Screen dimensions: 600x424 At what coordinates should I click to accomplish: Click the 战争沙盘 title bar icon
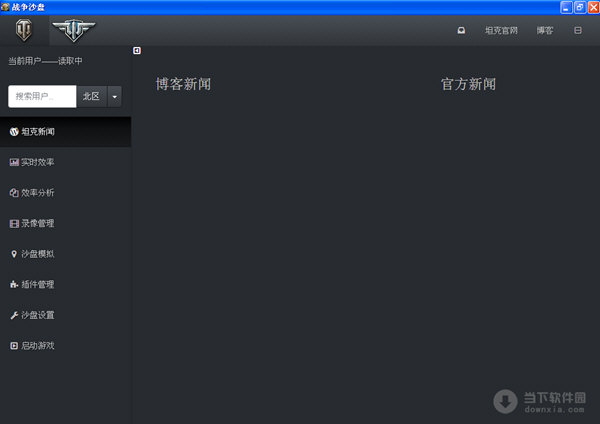click(5, 7)
